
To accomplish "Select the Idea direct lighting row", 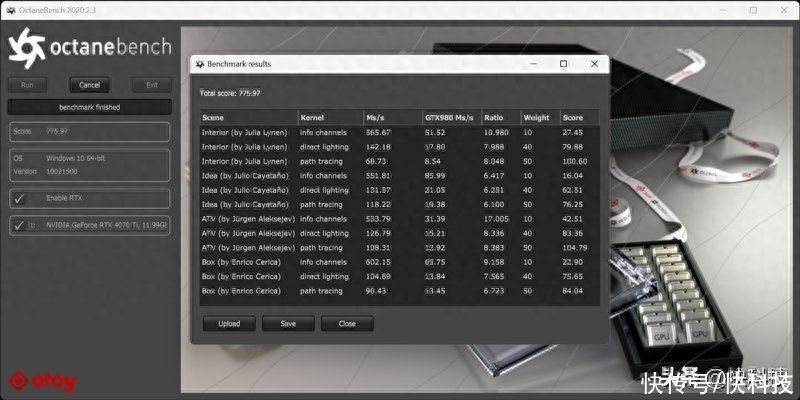I will (x=399, y=190).
